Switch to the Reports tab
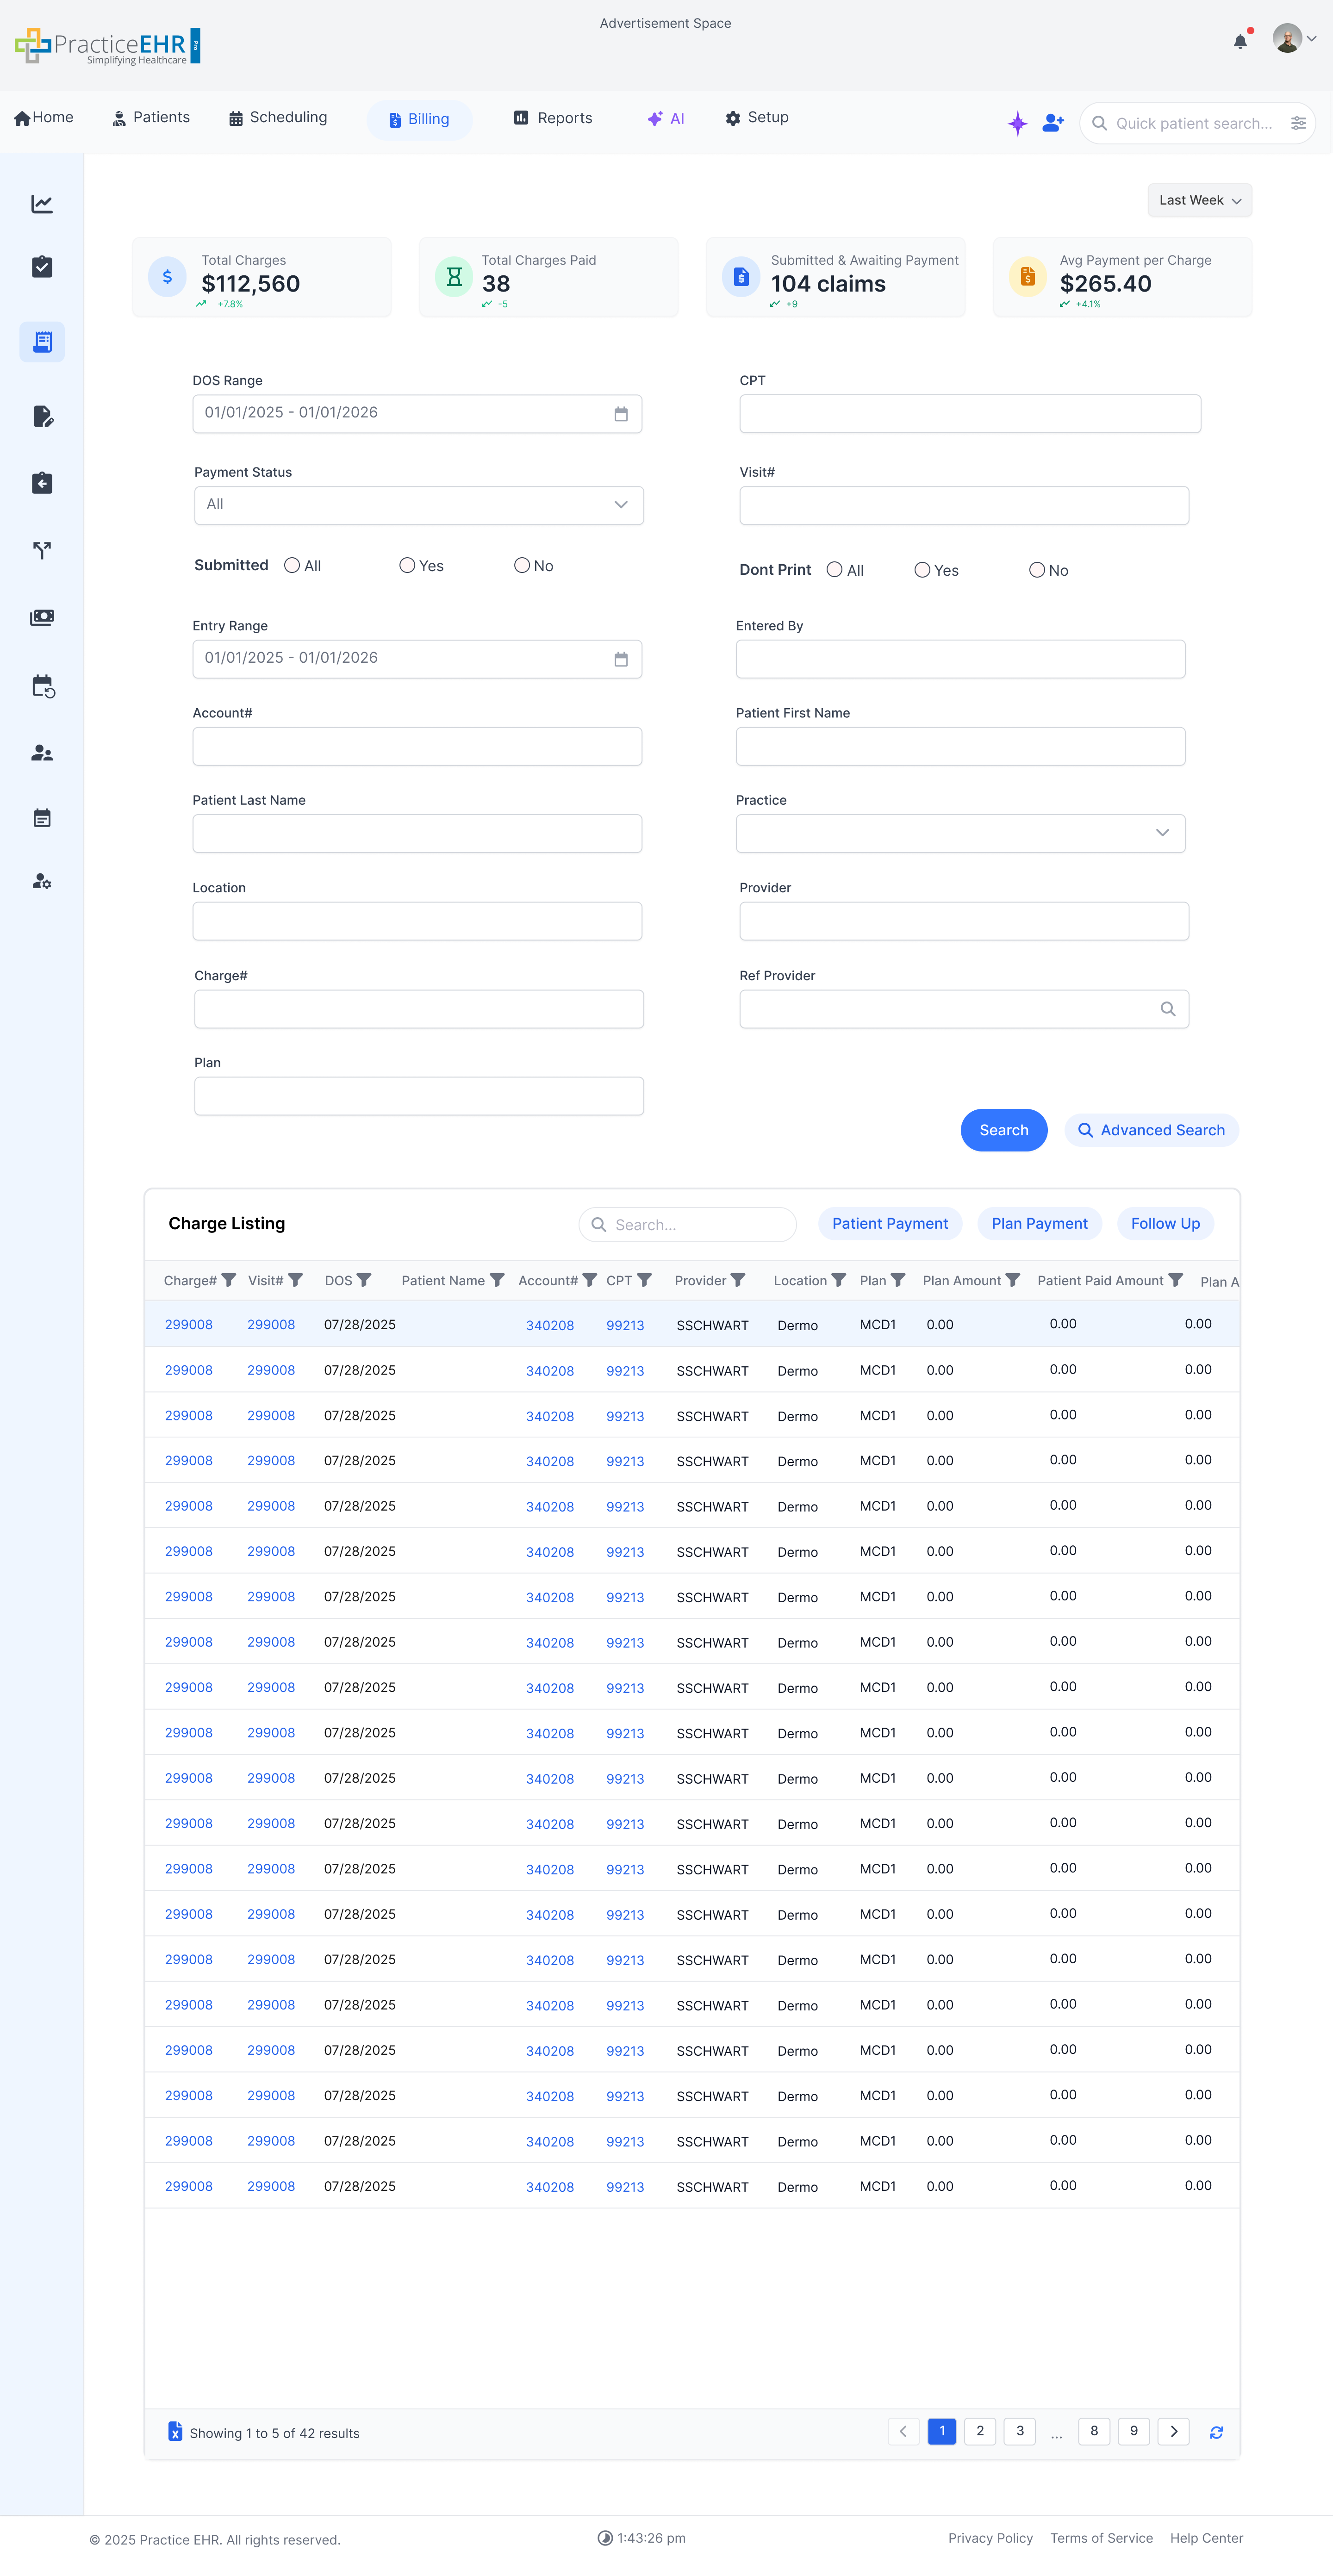Screen dimensions: 1333x2576 pos(553,117)
